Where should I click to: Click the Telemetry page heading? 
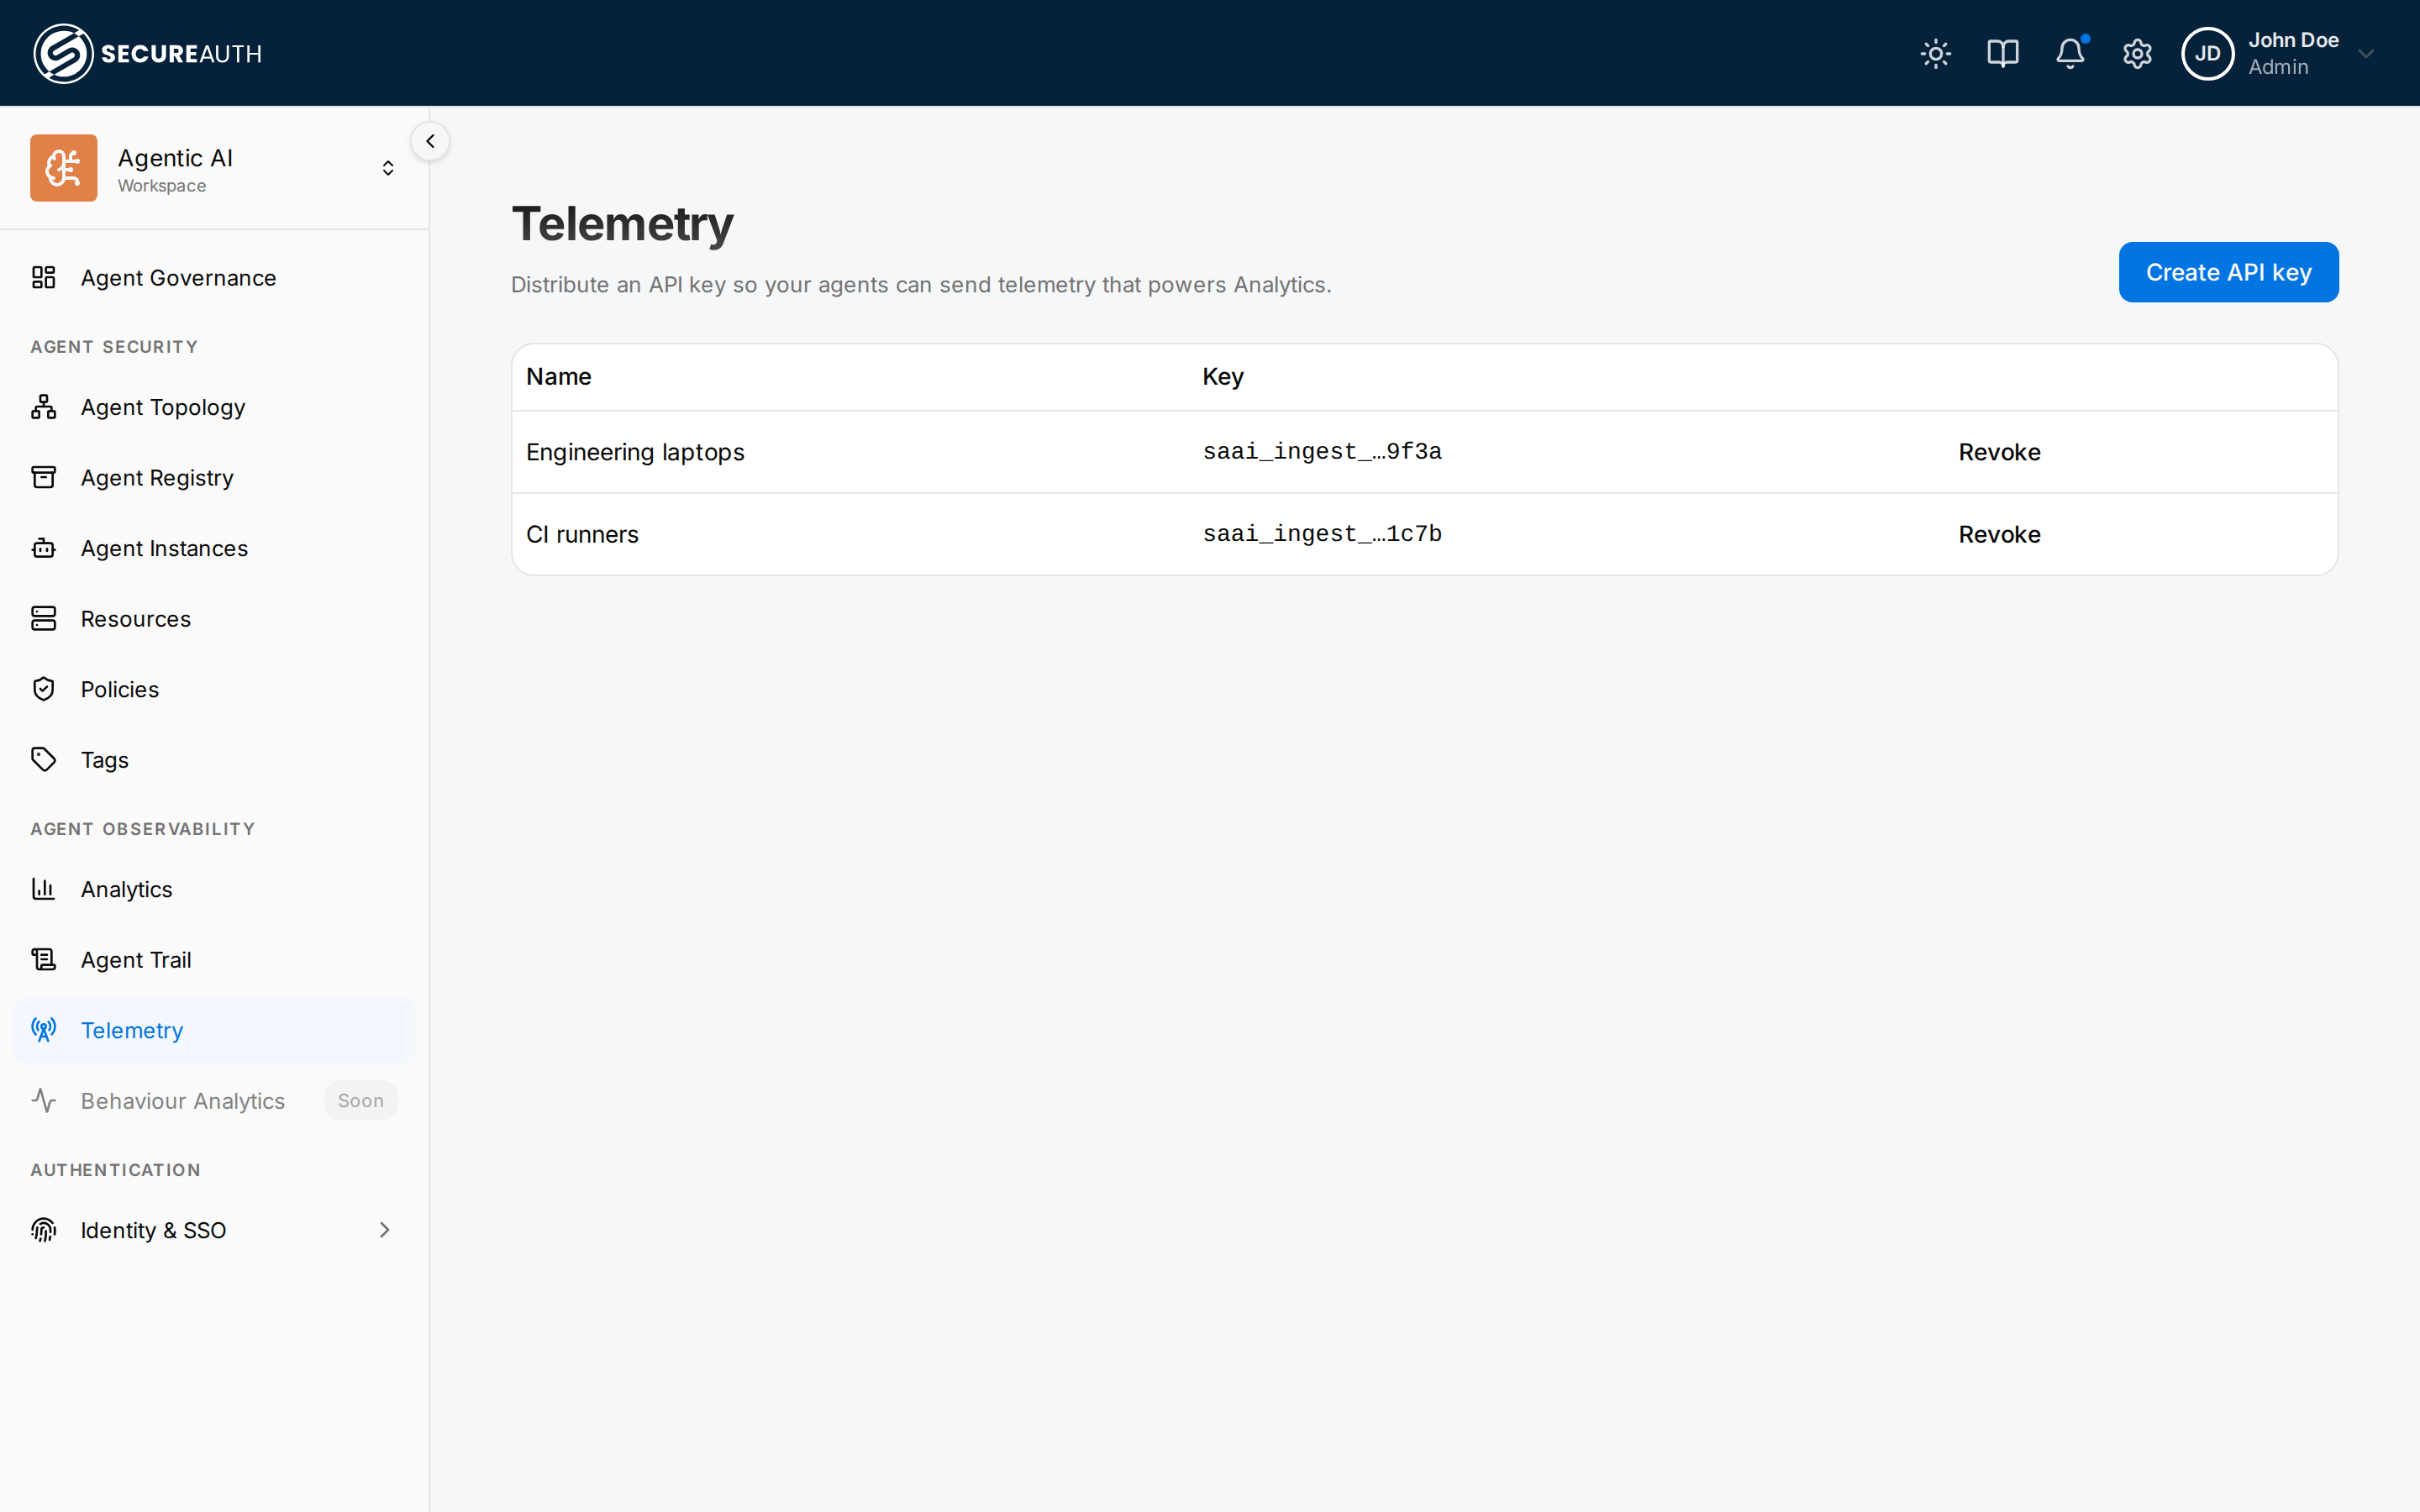[622, 224]
